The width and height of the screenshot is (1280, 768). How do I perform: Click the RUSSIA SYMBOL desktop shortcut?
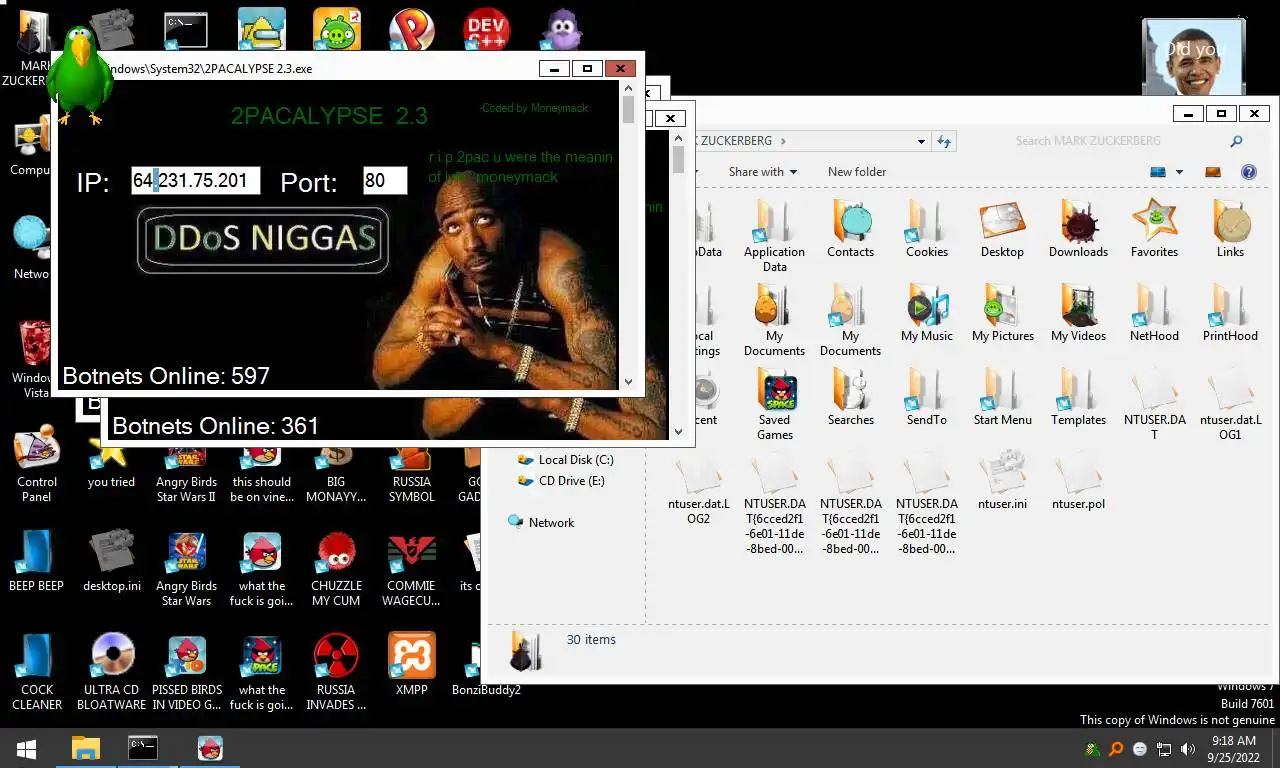(x=412, y=475)
